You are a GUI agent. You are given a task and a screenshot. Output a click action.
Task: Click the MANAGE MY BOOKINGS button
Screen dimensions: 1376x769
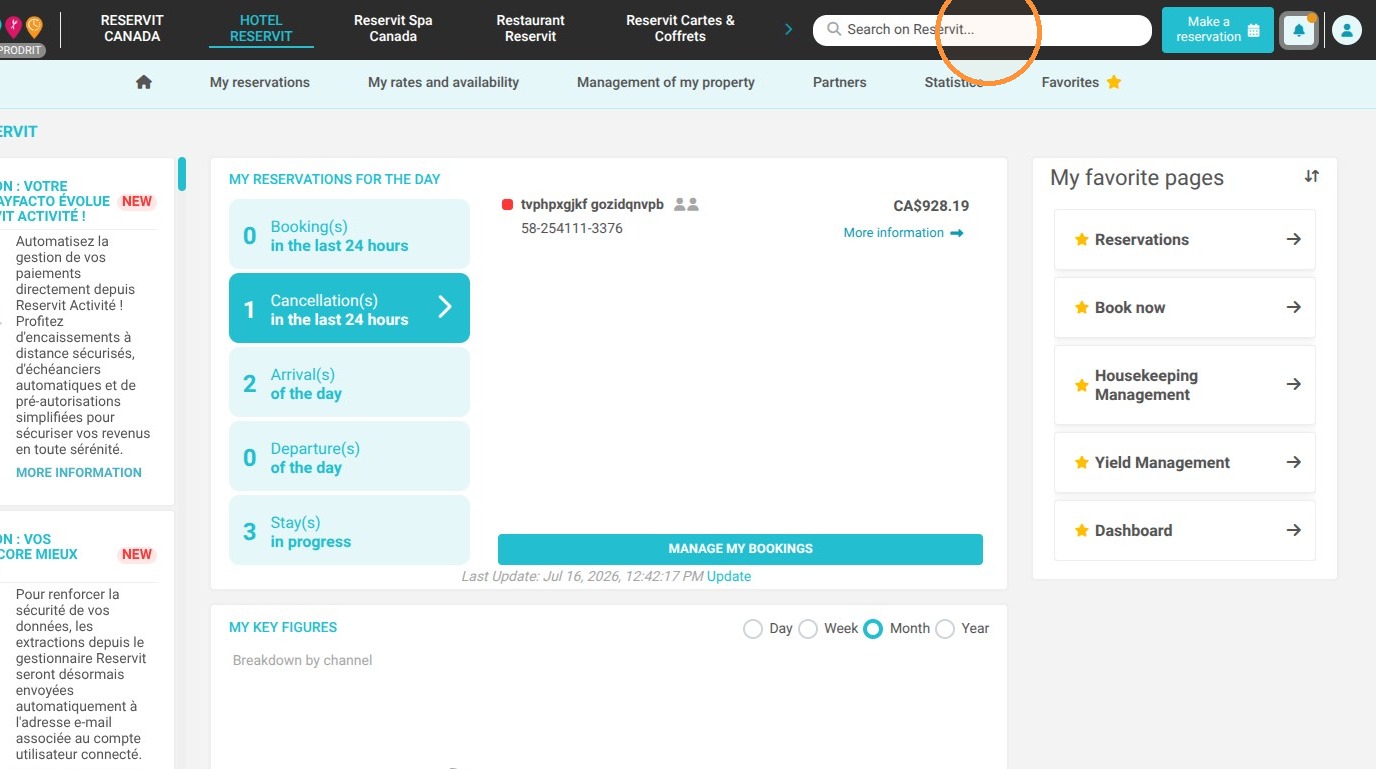pyautogui.click(x=740, y=549)
